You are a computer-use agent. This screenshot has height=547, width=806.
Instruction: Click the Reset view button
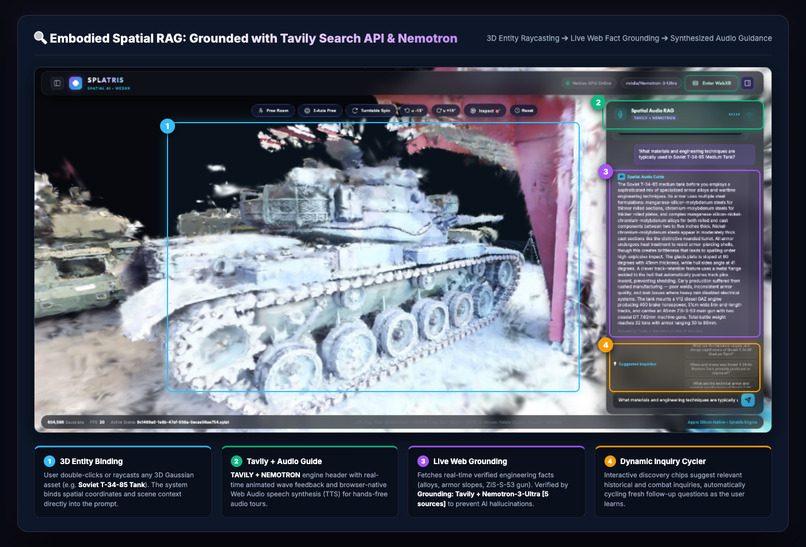(523, 111)
